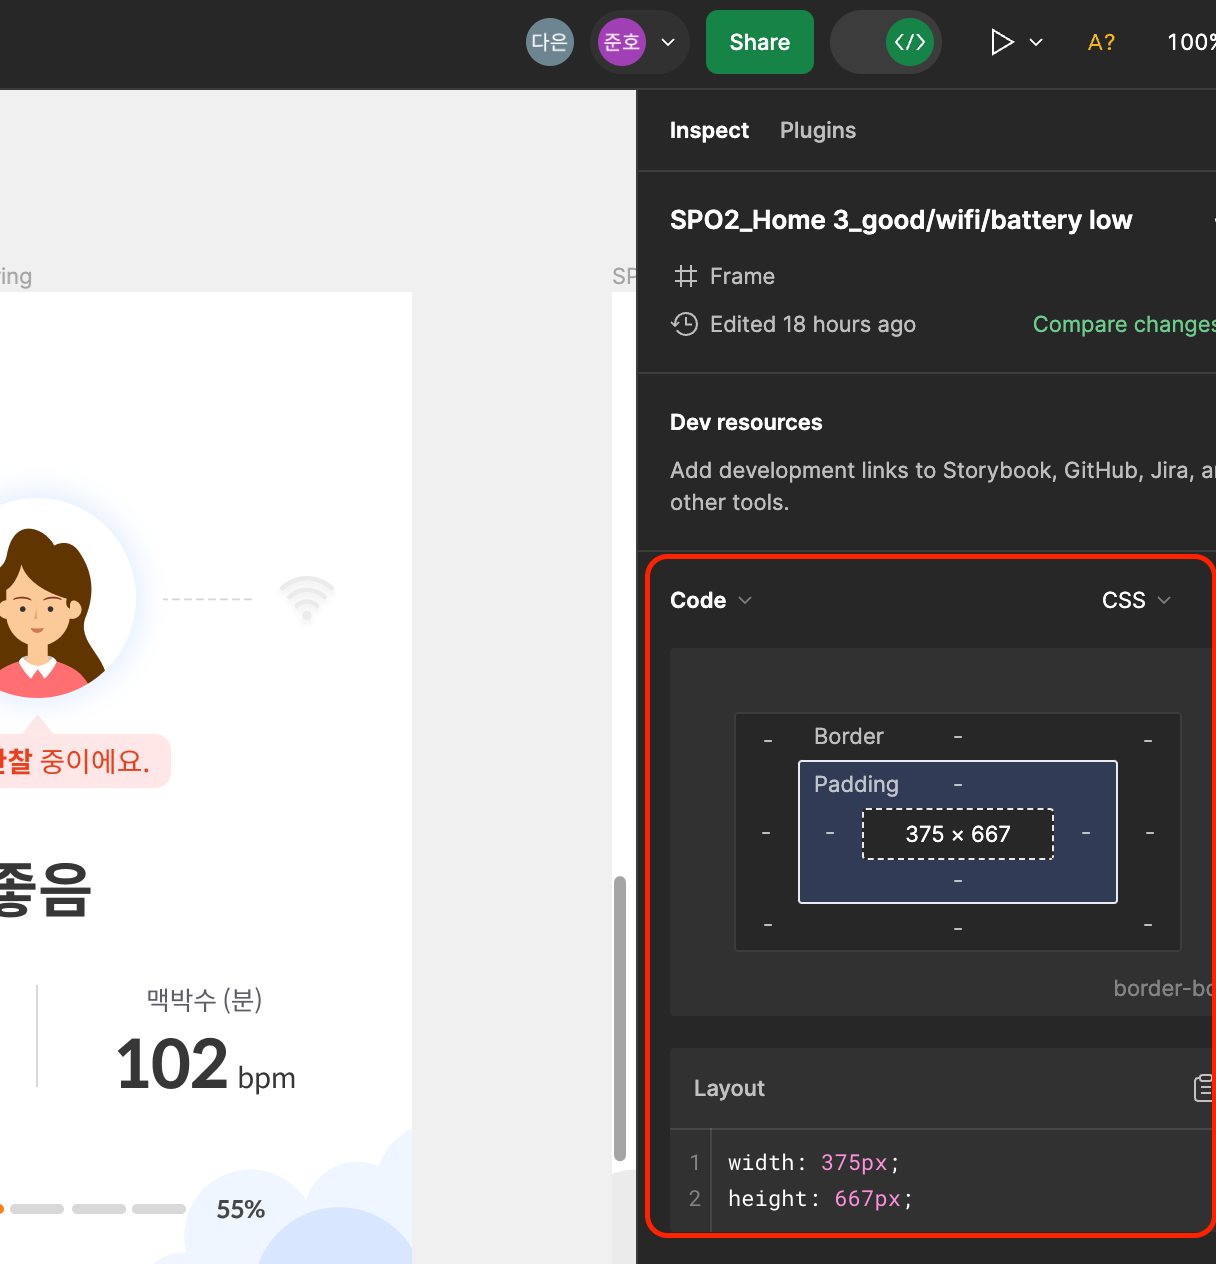1216x1264 pixels.
Task: Expand the 준호 avatar dropdown chevron
Action: (668, 42)
